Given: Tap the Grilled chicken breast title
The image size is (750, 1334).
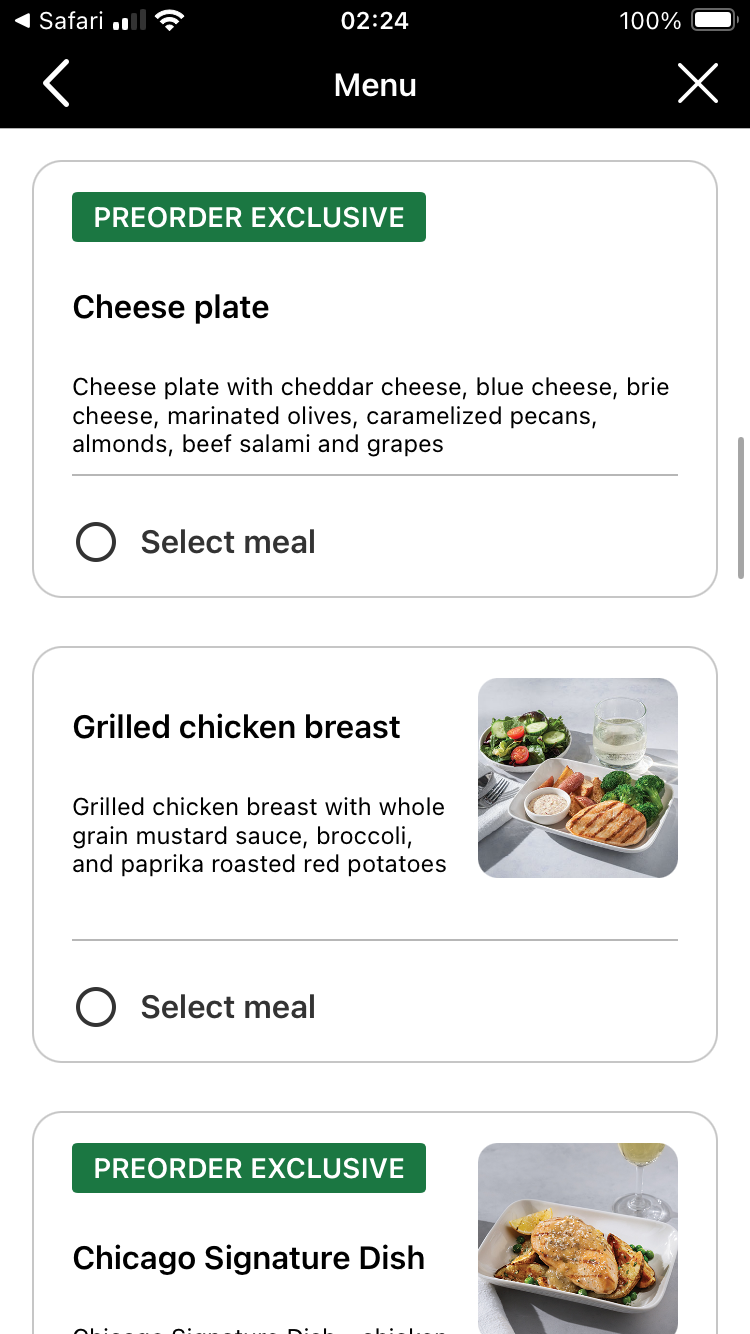Looking at the screenshot, I should [x=236, y=727].
